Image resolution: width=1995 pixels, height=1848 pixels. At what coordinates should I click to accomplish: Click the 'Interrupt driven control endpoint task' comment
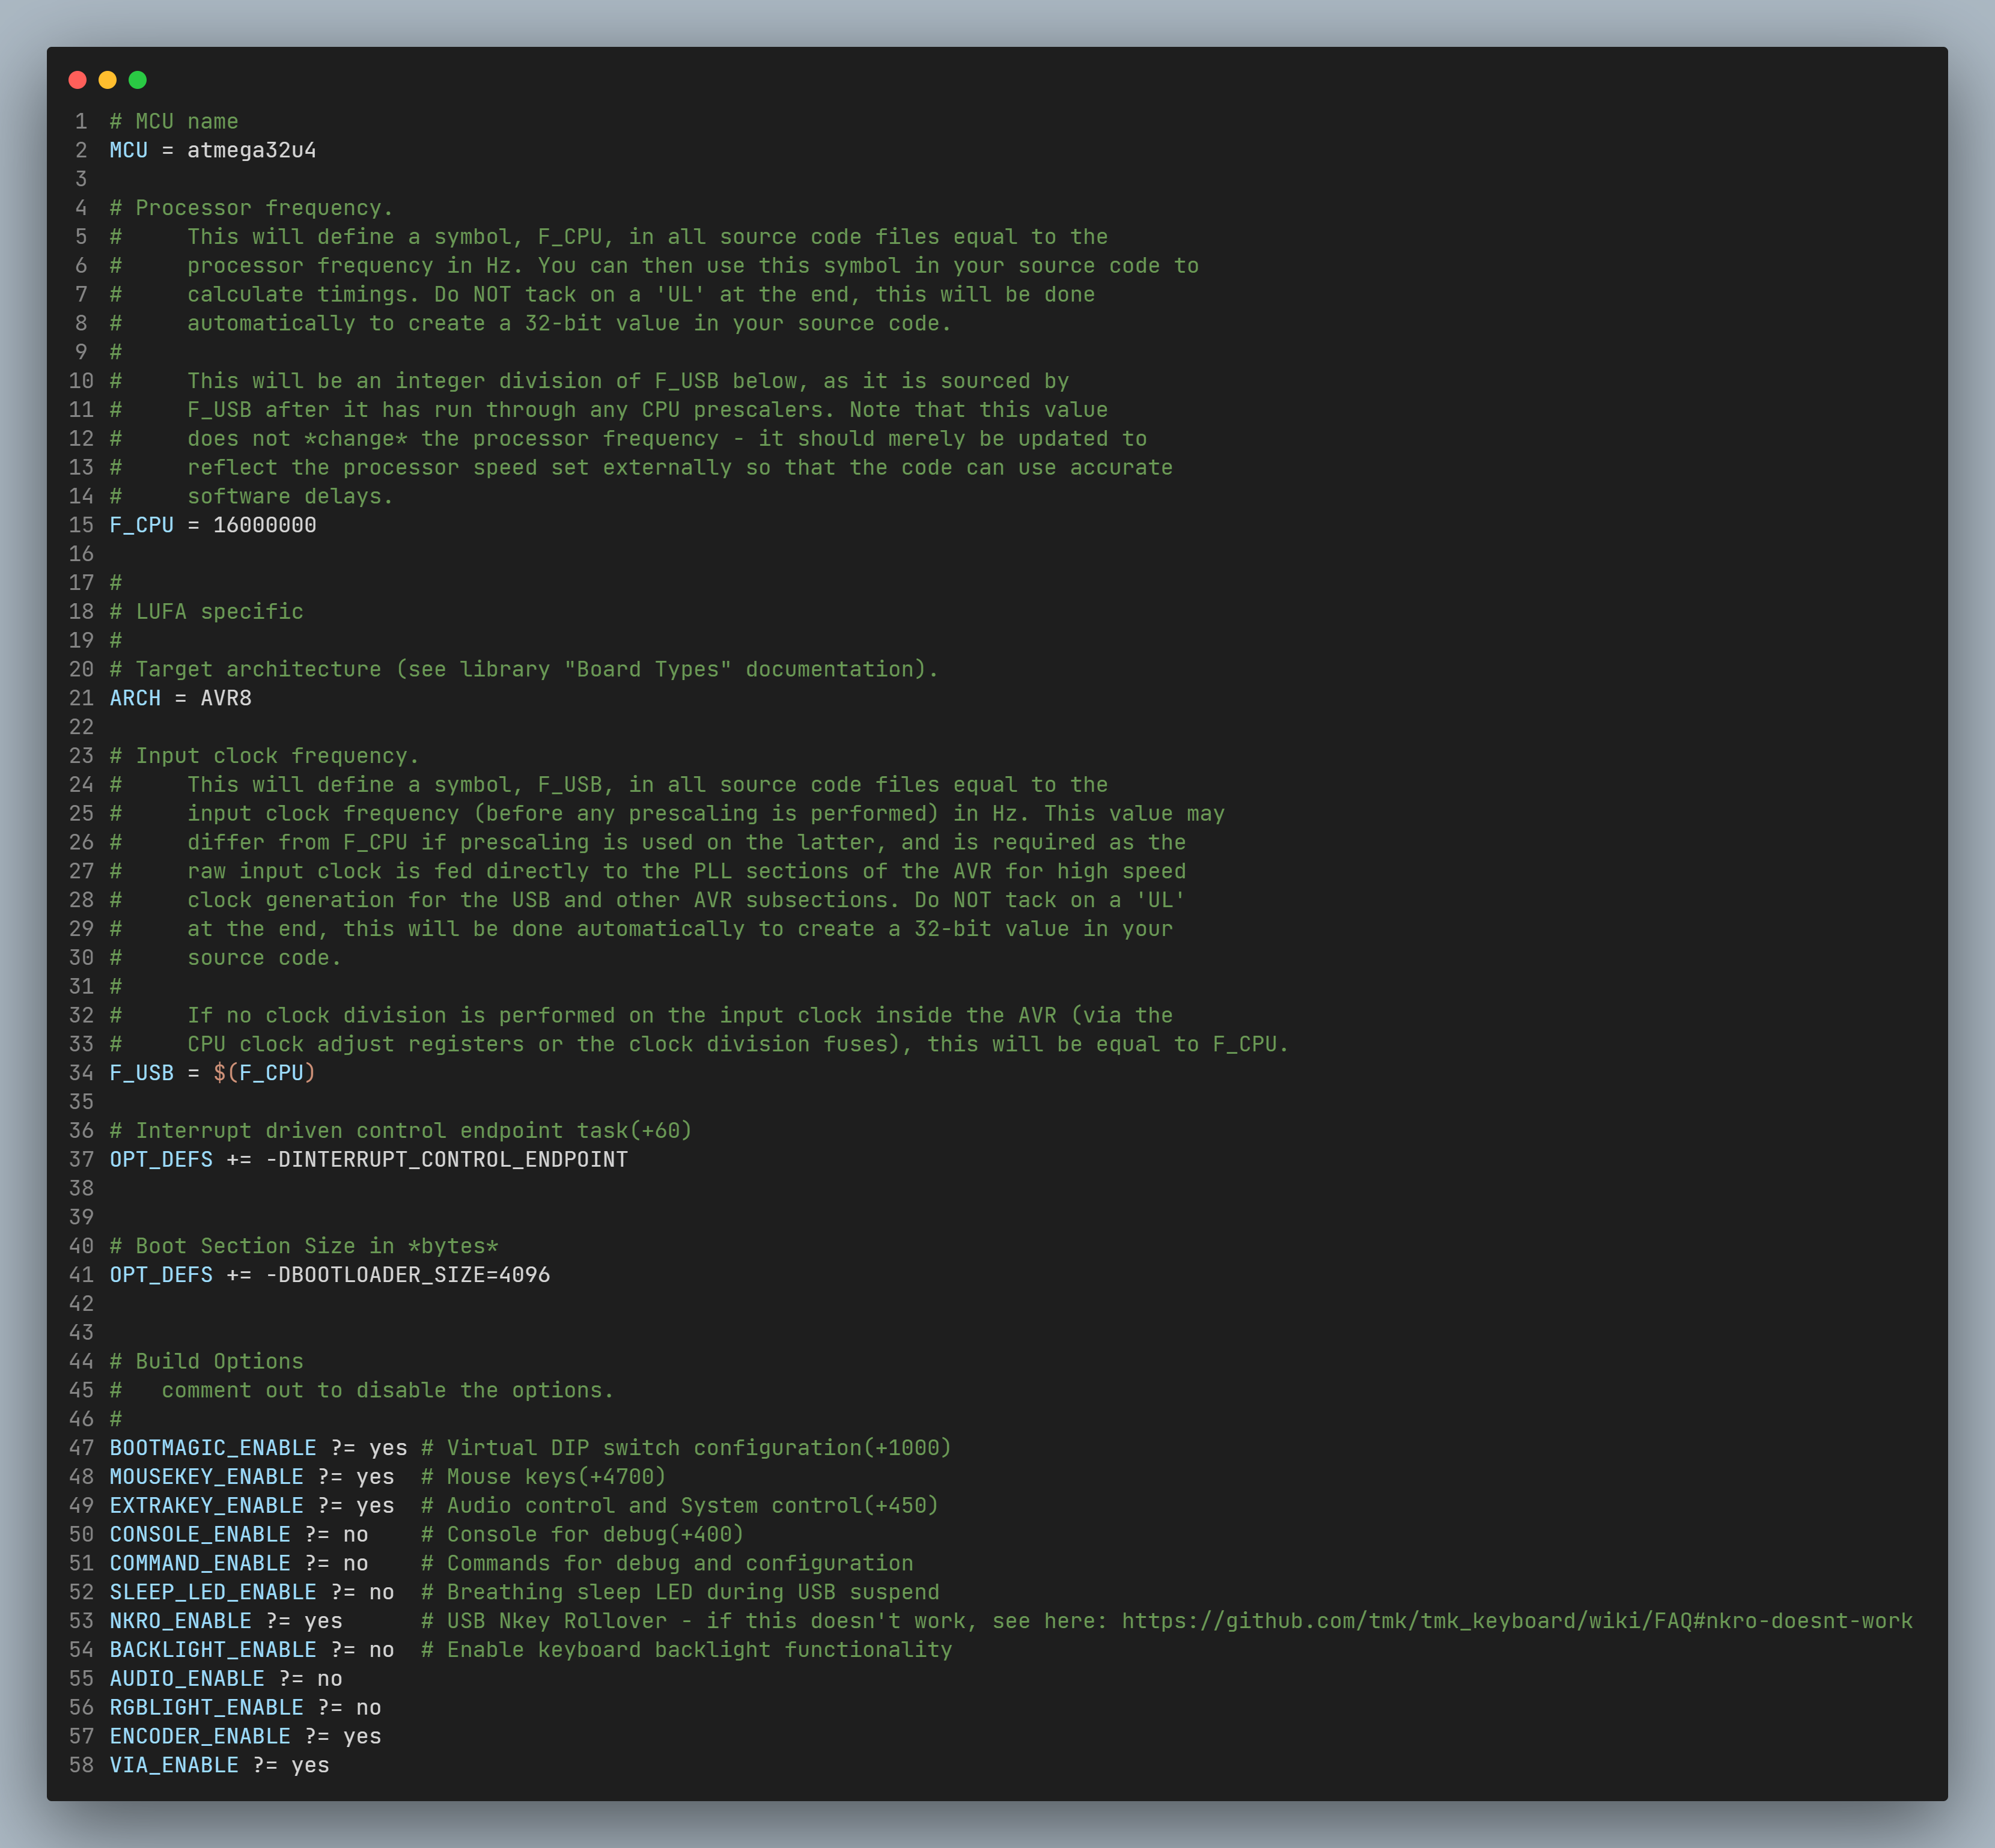coord(401,1131)
